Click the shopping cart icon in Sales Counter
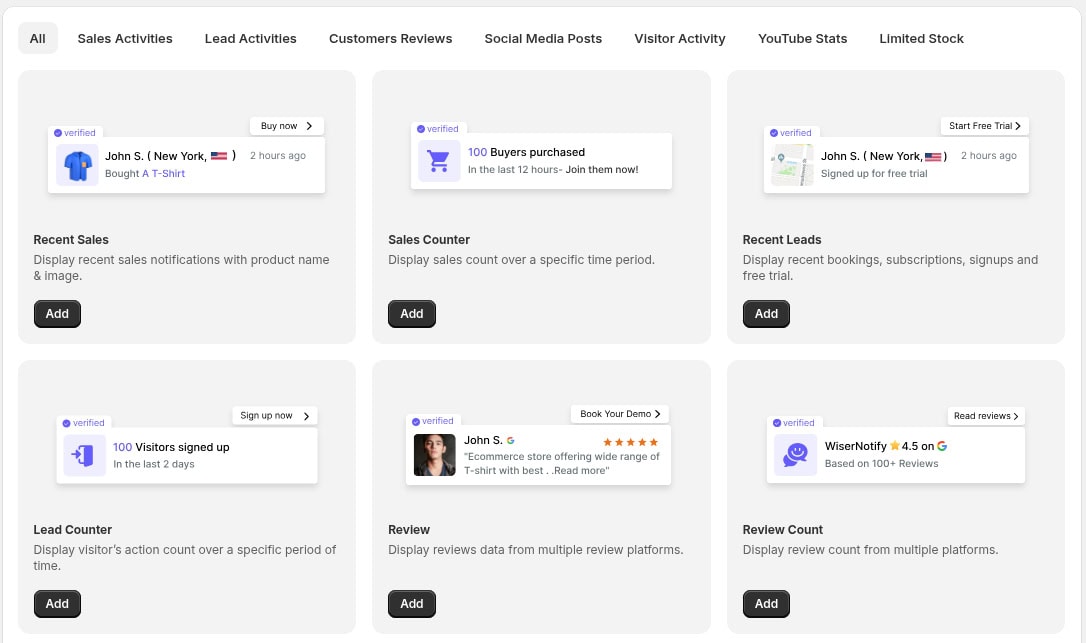The width and height of the screenshot is (1086, 643). click(x=438, y=161)
